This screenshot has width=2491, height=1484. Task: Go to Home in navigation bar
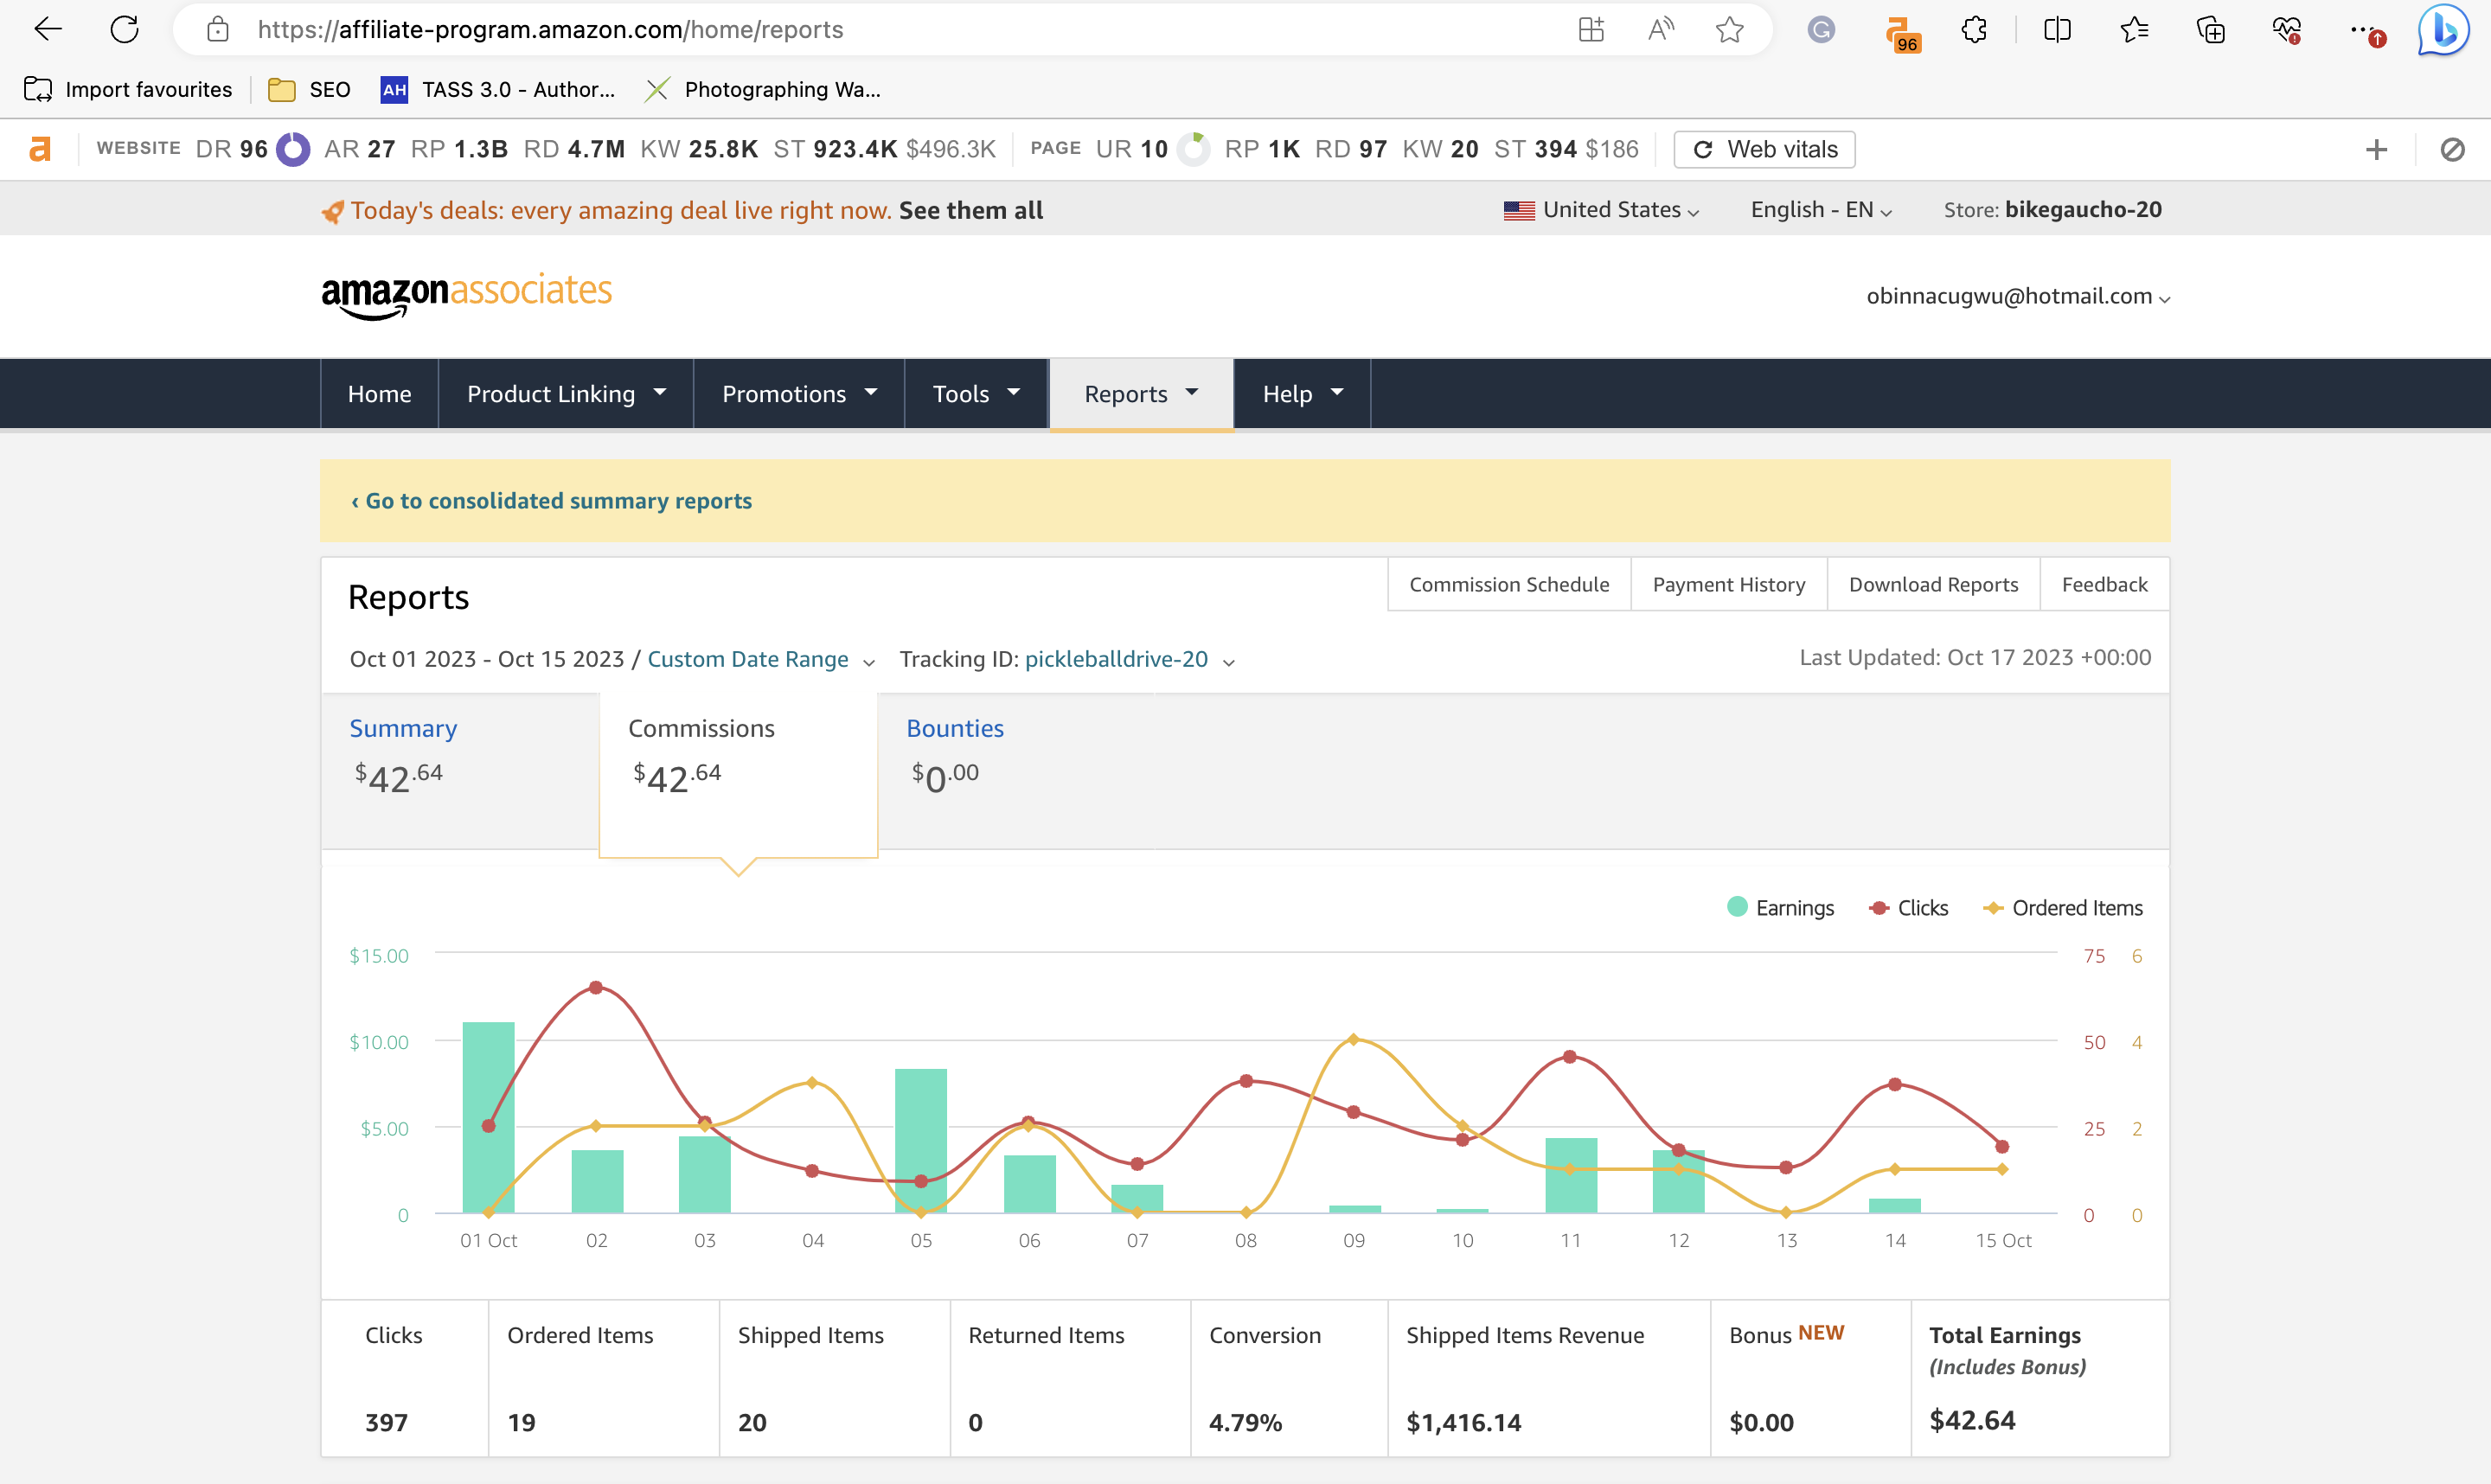380,394
